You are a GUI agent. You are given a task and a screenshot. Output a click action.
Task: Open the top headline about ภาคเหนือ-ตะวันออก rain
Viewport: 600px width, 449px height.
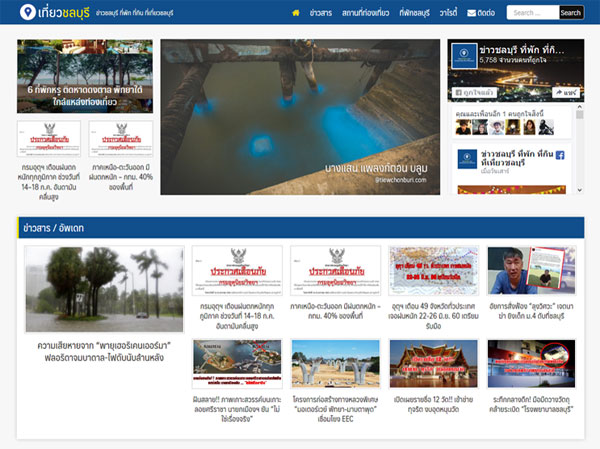click(x=121, y=177)
